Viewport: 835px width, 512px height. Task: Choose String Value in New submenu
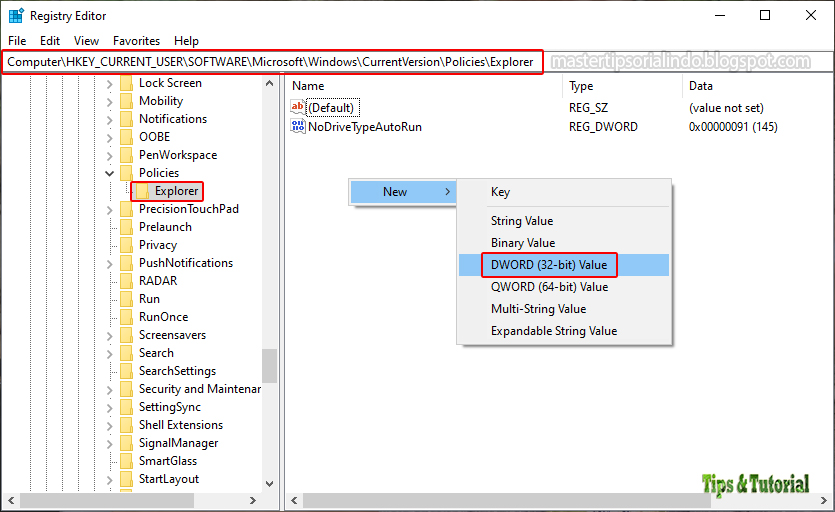coord(564,221)
